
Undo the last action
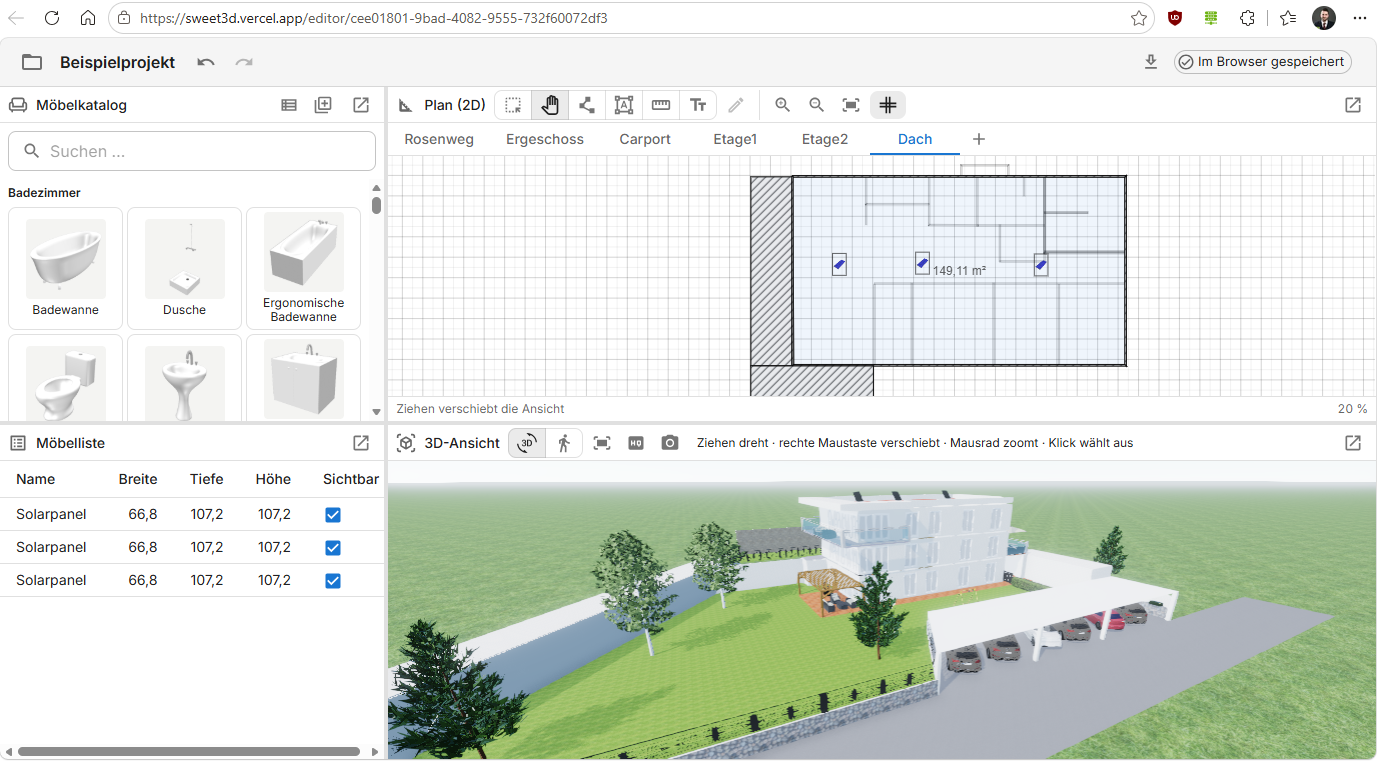tap(206, 62)
